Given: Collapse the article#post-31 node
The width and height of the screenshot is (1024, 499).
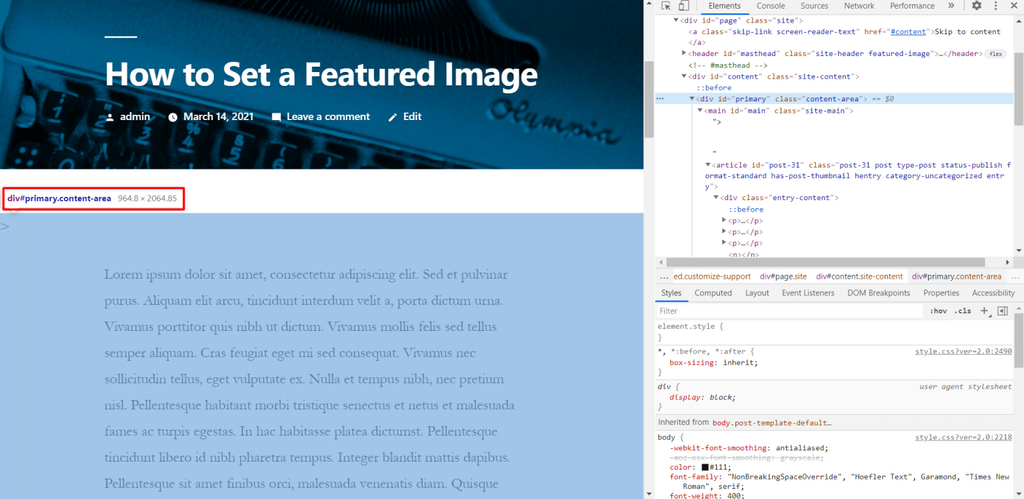Looking at the screenshot, I should tap(708, 165).
